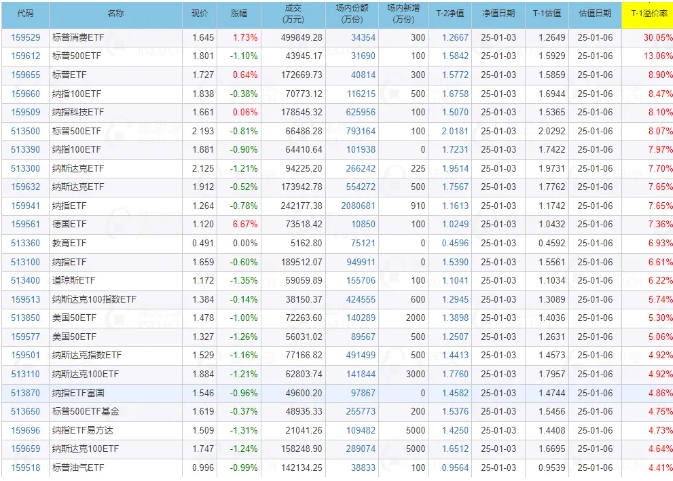Click the 净值日期 column header

pos(498,14)
